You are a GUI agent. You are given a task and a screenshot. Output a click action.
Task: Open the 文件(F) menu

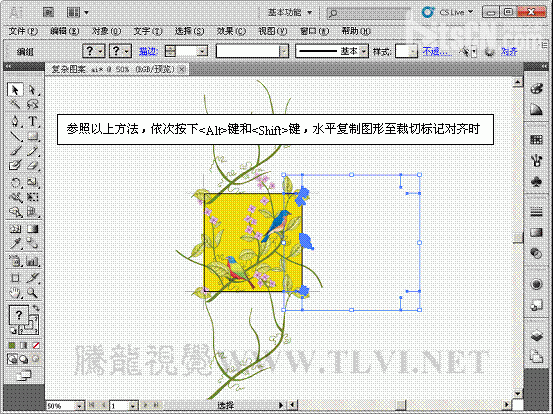(x=23, y=31)
